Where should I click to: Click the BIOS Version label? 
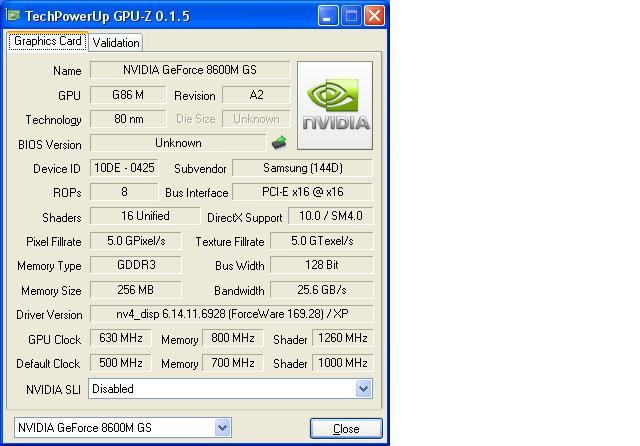tap(49, 144)
